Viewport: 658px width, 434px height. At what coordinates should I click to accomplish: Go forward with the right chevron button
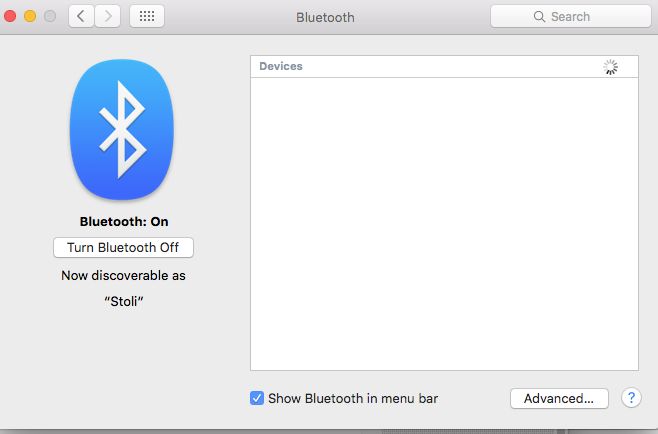click(107, 16)
